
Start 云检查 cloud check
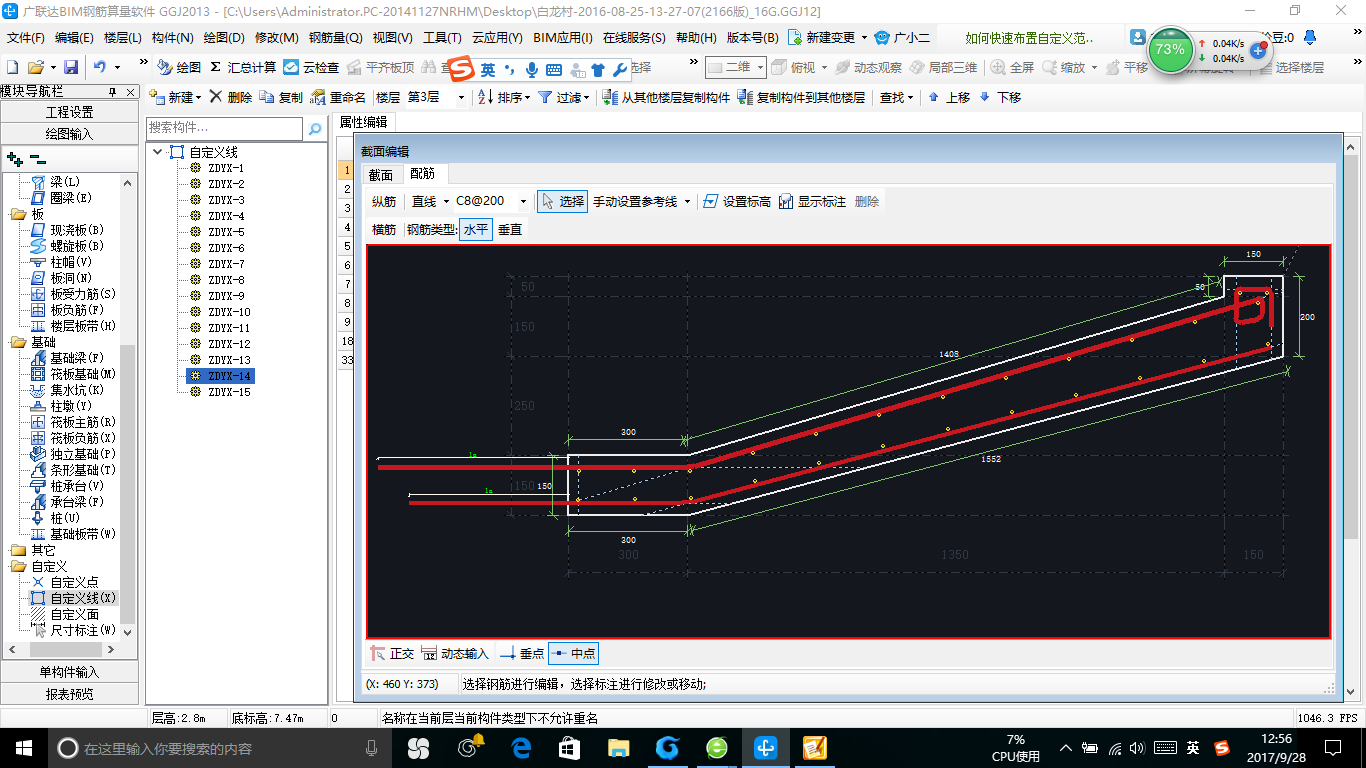point(311,67)
